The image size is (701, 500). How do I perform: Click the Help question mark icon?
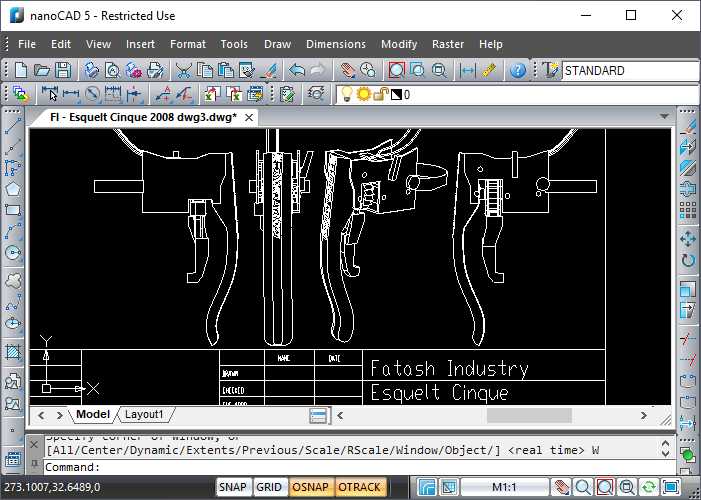[517, 71]
